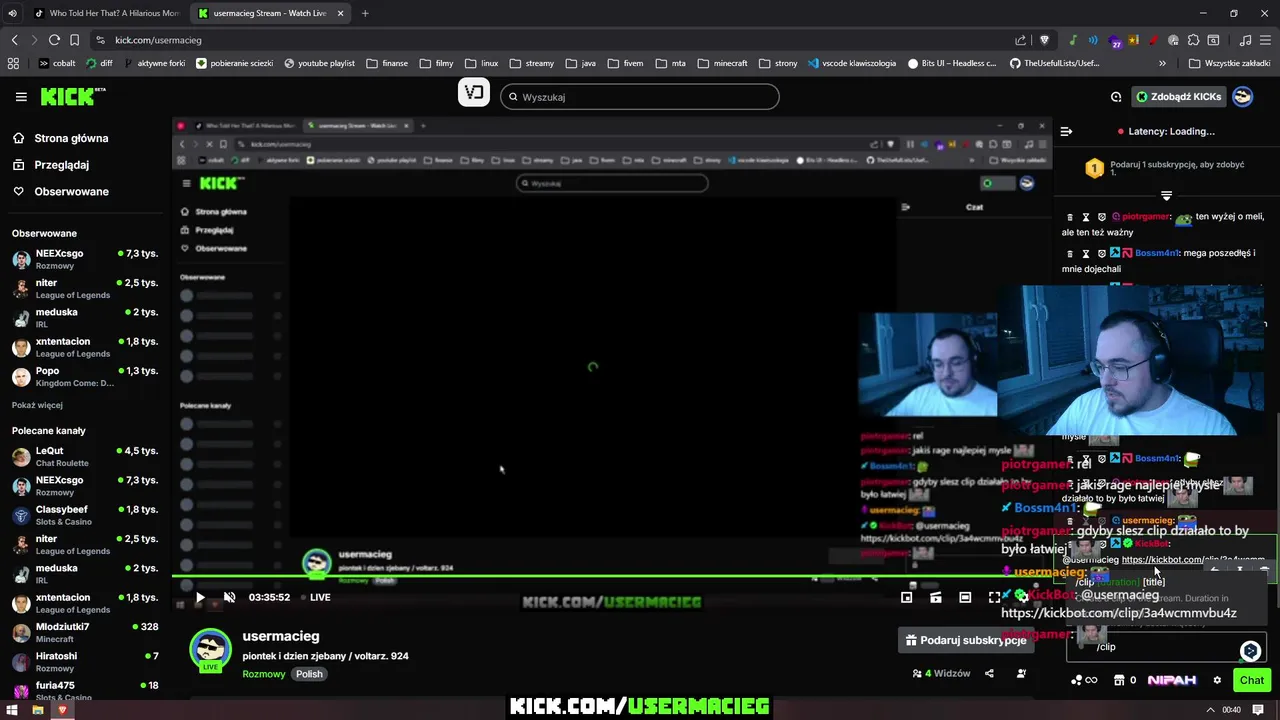Toggle theater mode in player
Screen dimensions: 1280x720
tap(965, 597)
